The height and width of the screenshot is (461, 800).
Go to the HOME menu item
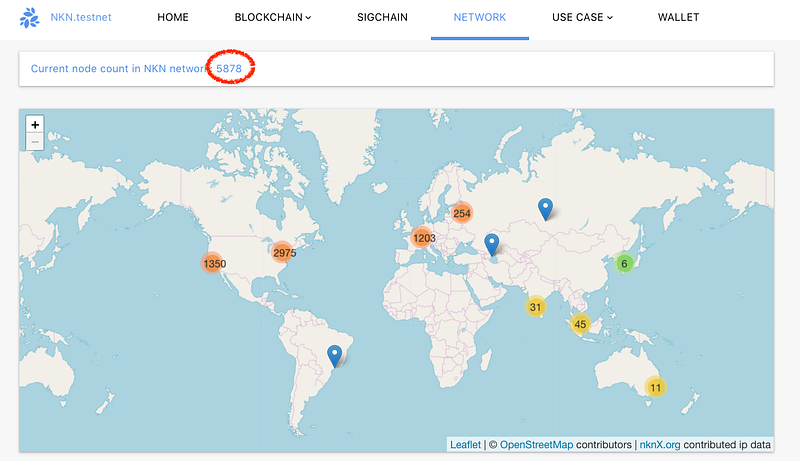coord(172,17)
